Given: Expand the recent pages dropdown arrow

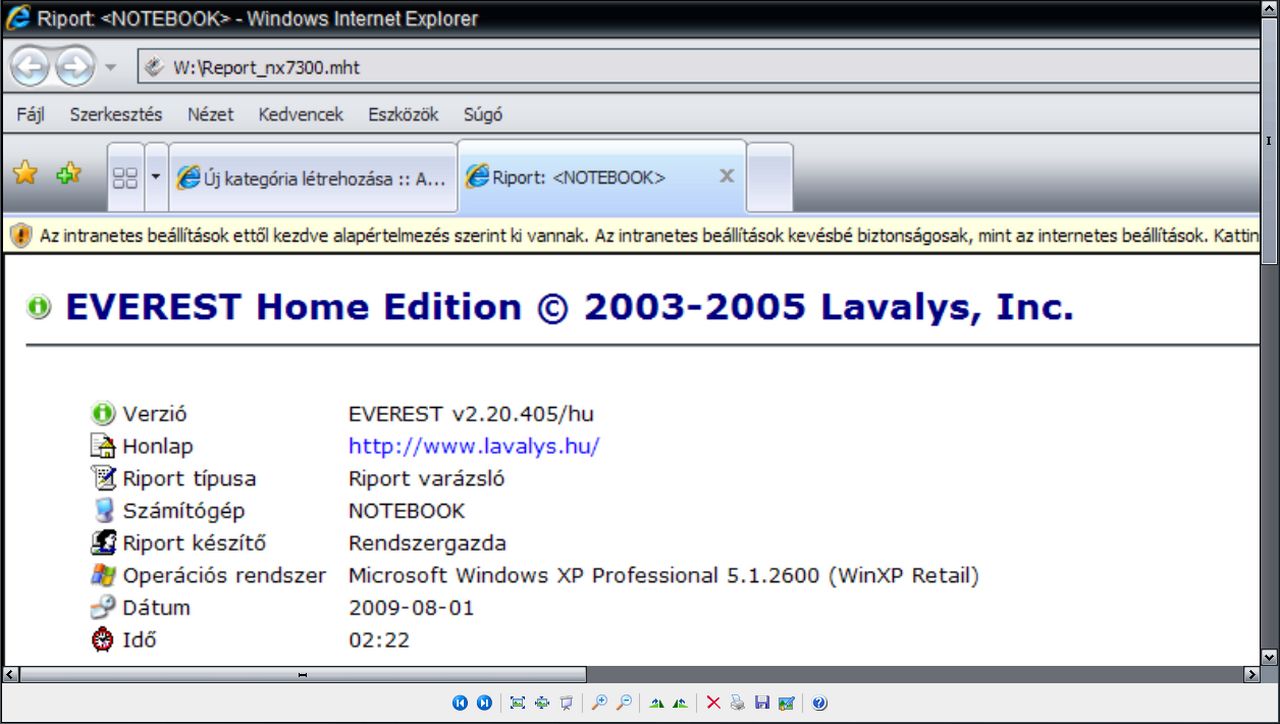Looking at the screenshot, I should point(110,68).
